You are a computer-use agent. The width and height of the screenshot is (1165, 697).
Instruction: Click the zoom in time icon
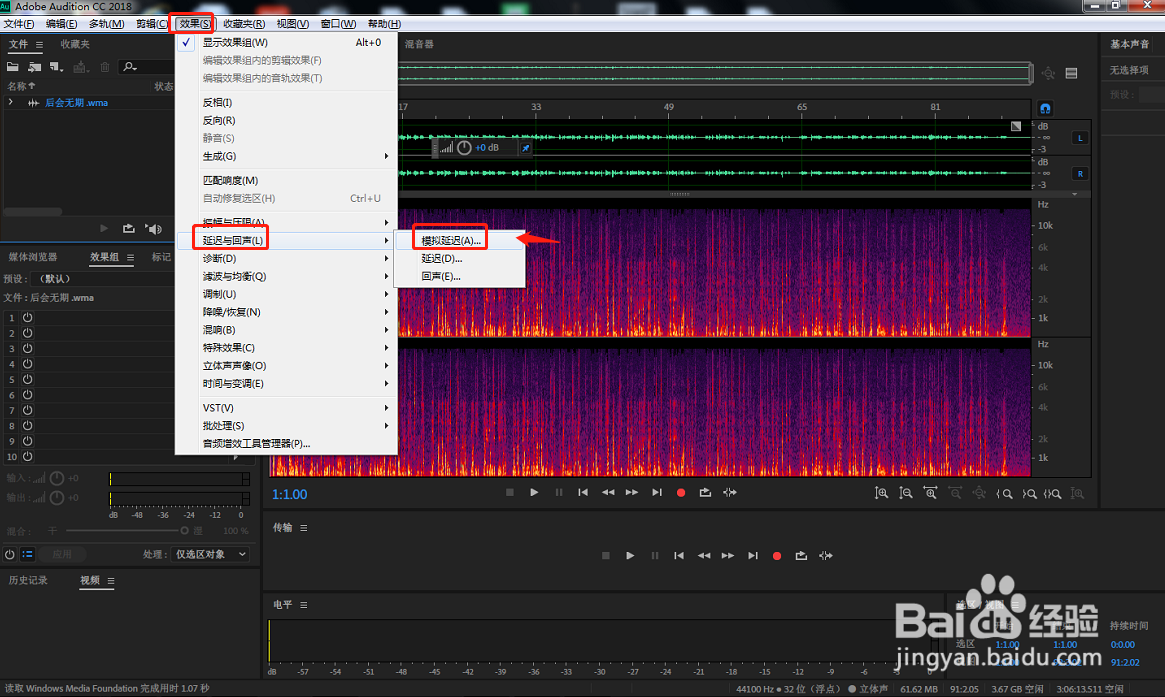pyautogui.click(x=930, y=493)
